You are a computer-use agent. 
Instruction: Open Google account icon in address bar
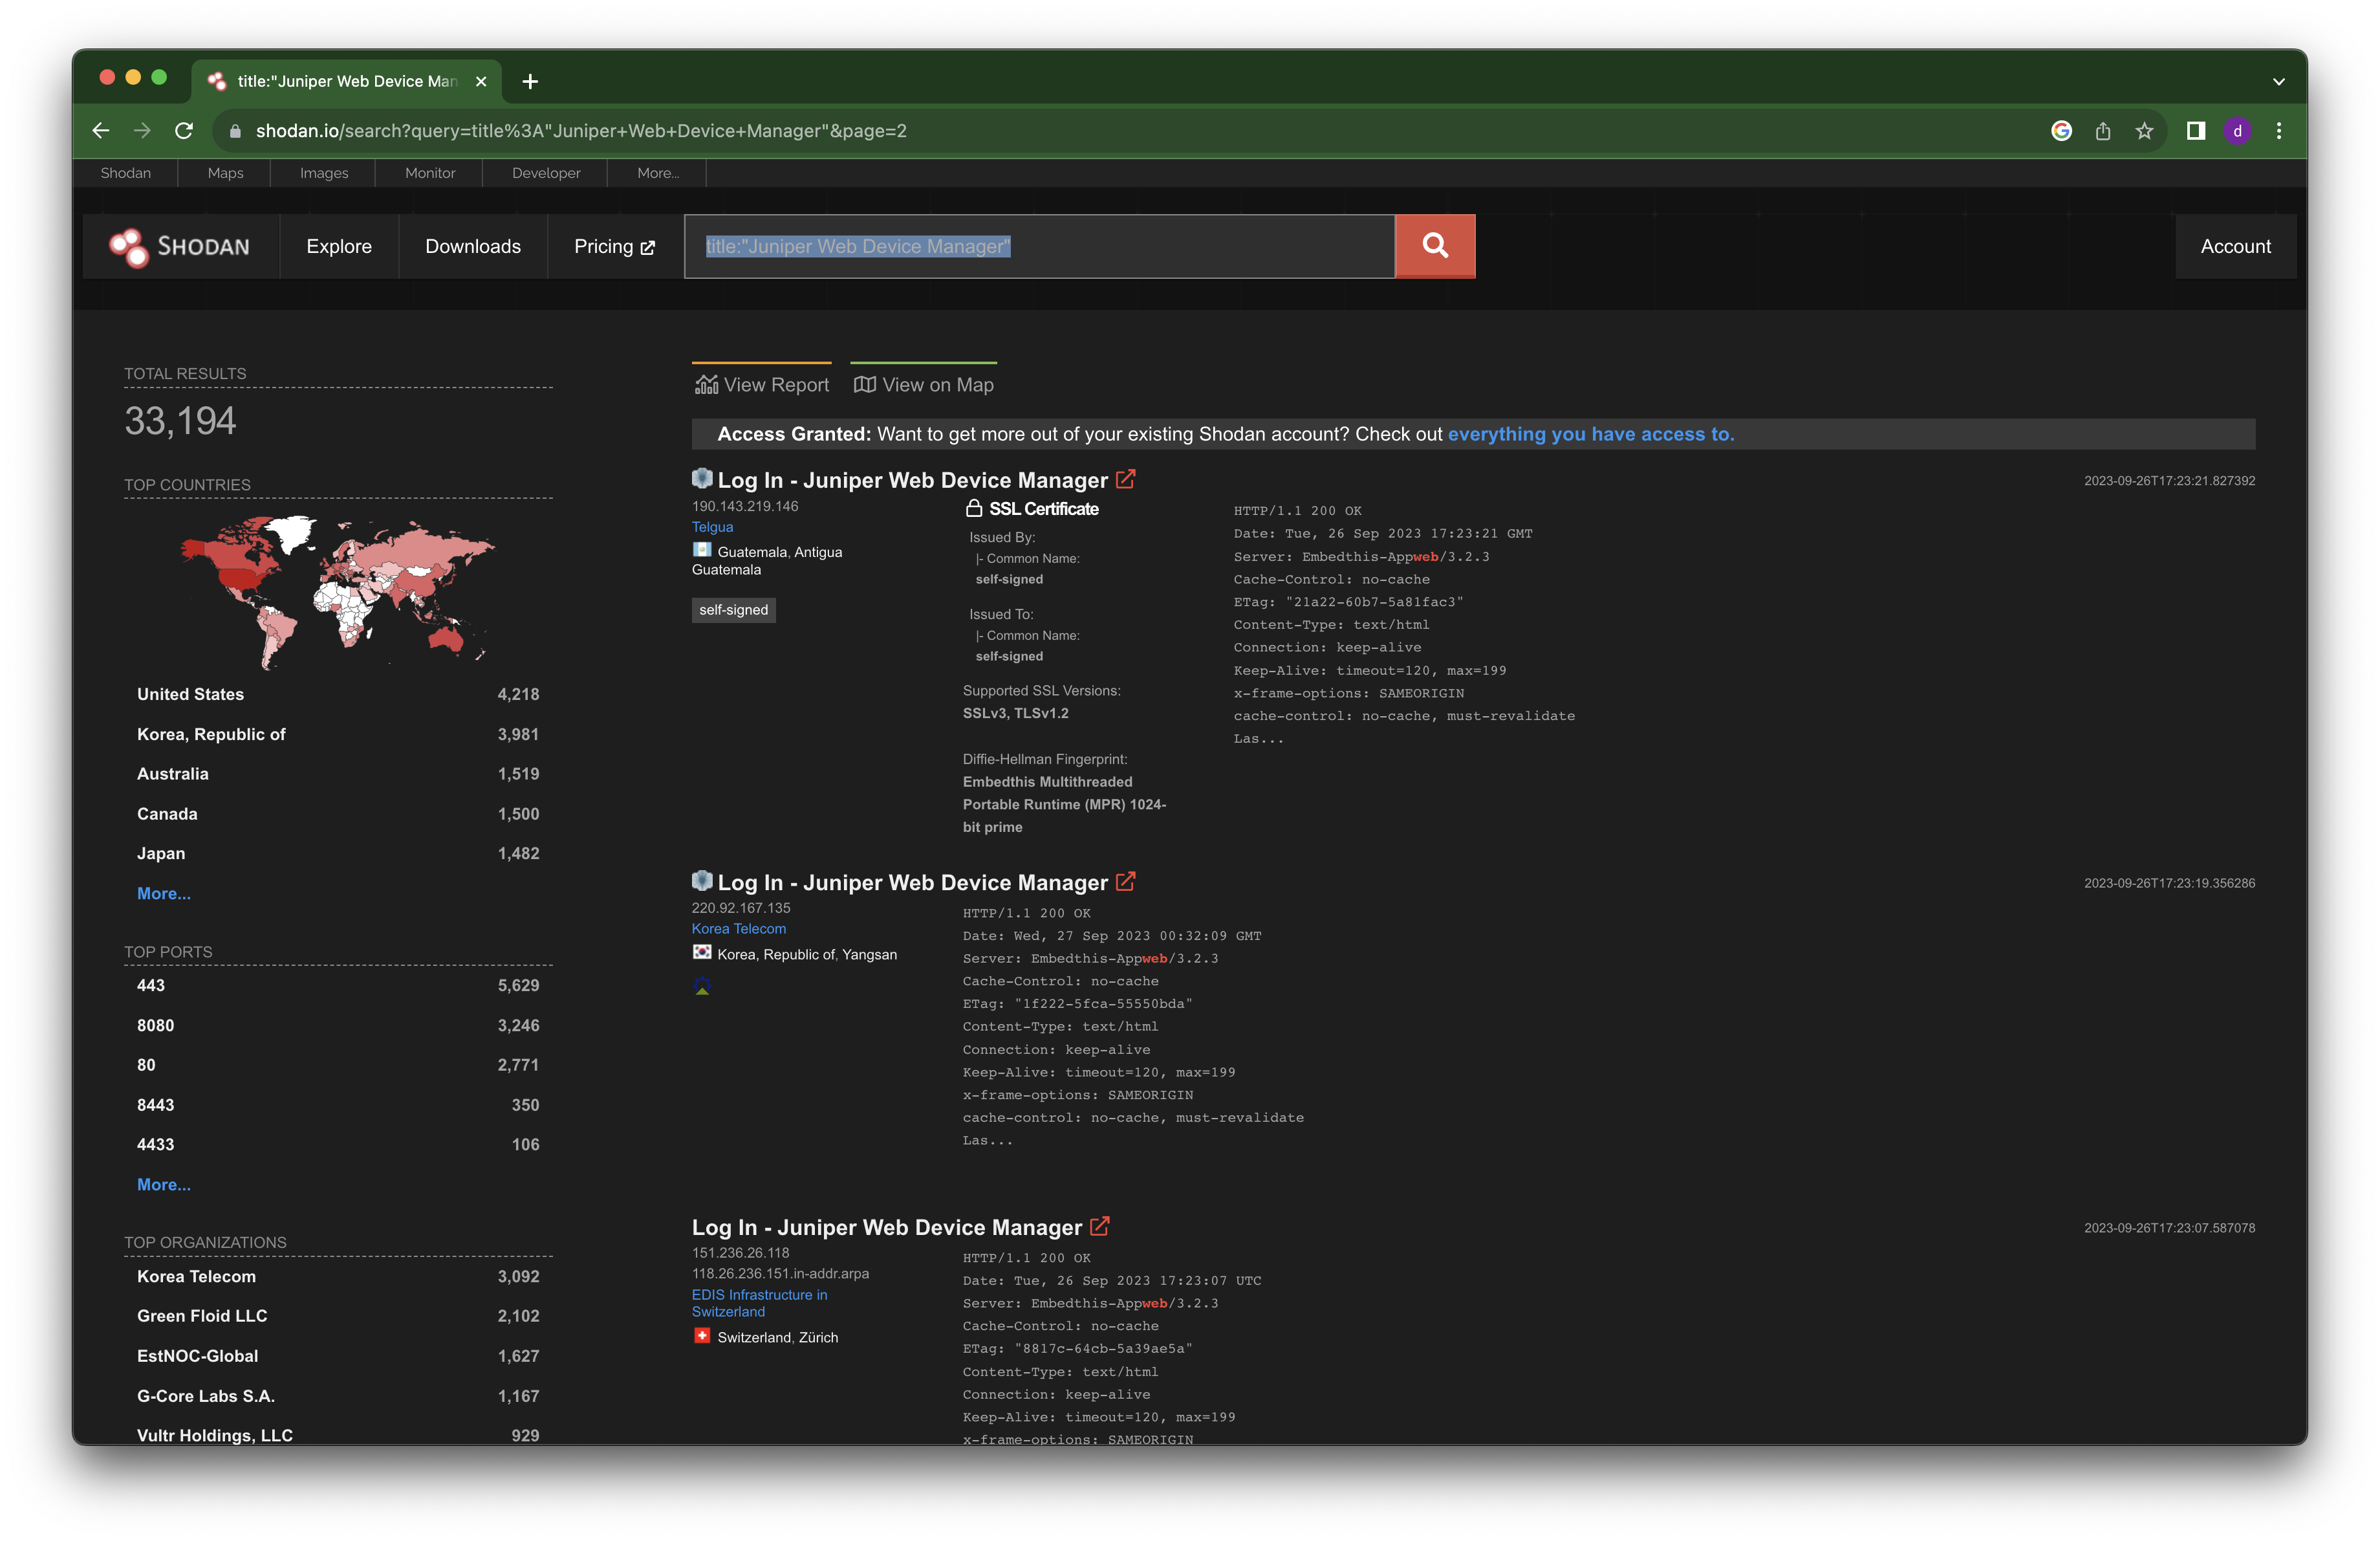[x=2061, y=131]
